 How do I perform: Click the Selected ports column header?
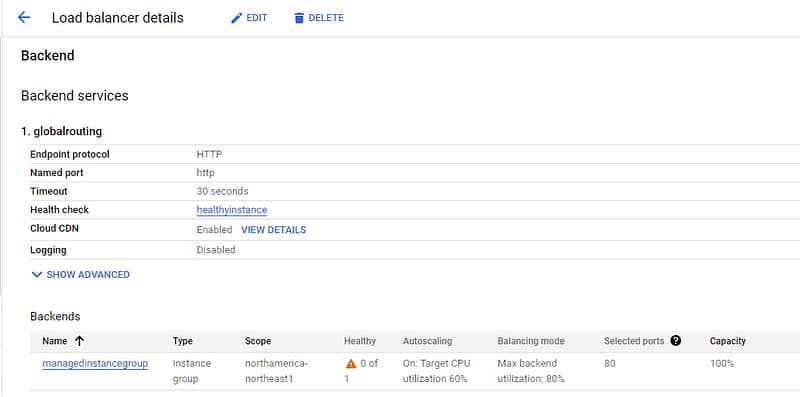point(634,341)
